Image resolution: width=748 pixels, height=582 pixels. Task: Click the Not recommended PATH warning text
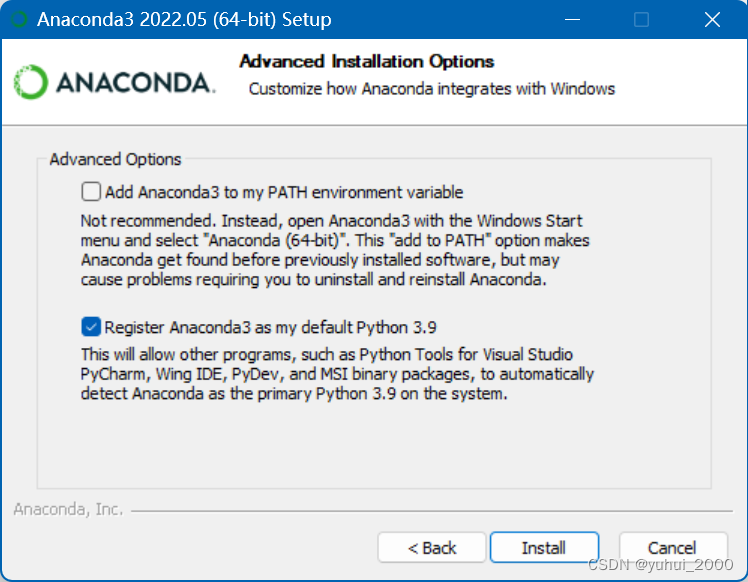(x=335, y=250)
